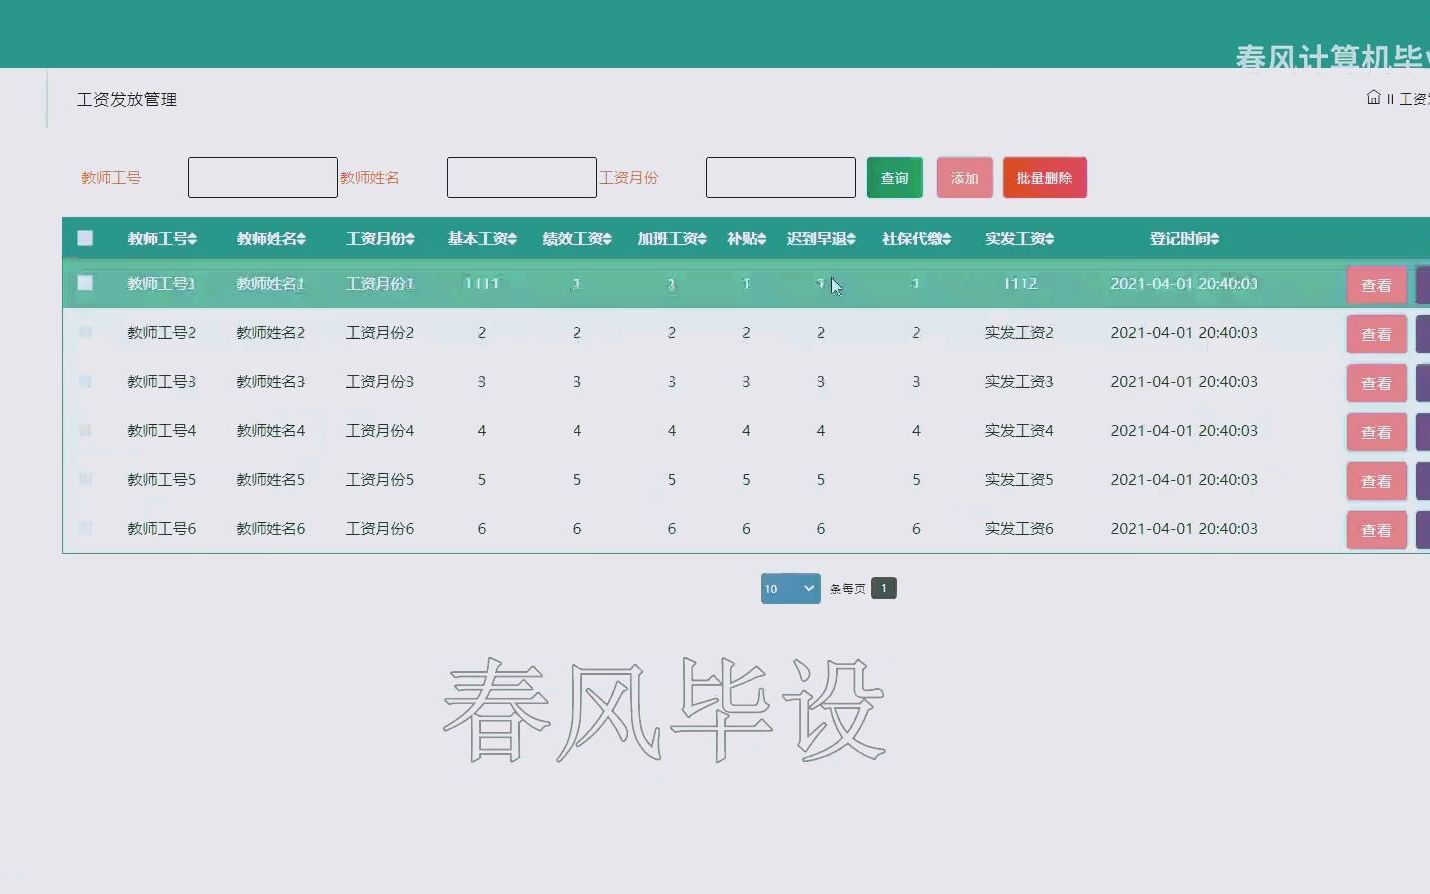
Task: Check the checkbox for 教师工号6 row
Action: click(x=85, y=528)
